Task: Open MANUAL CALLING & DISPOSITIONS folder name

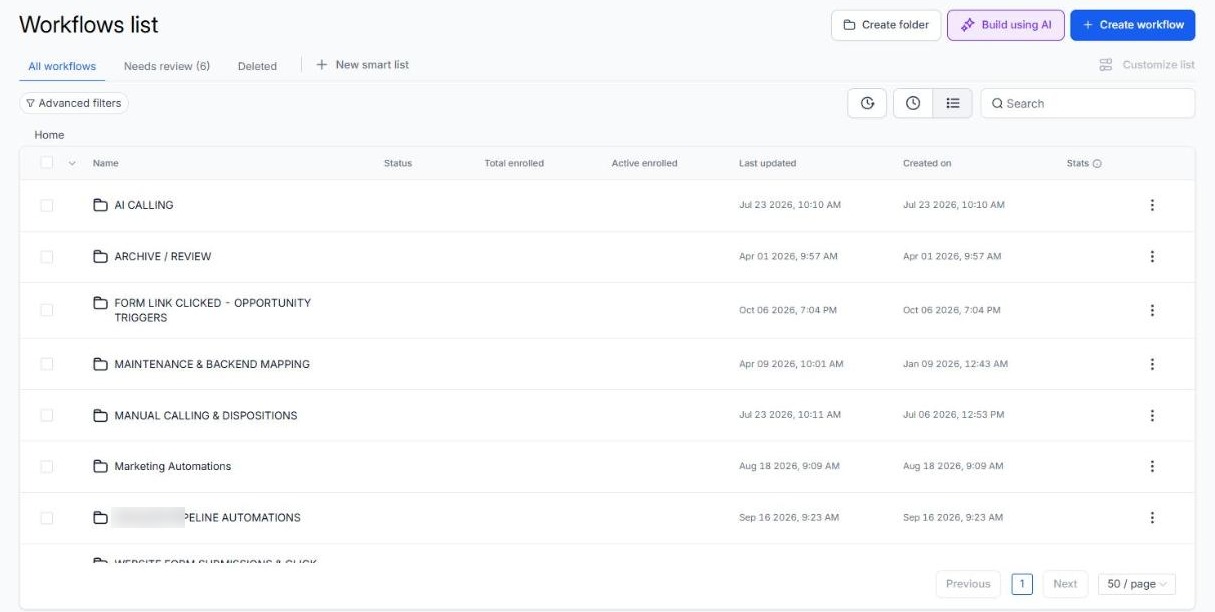Action: pos(206,415)
